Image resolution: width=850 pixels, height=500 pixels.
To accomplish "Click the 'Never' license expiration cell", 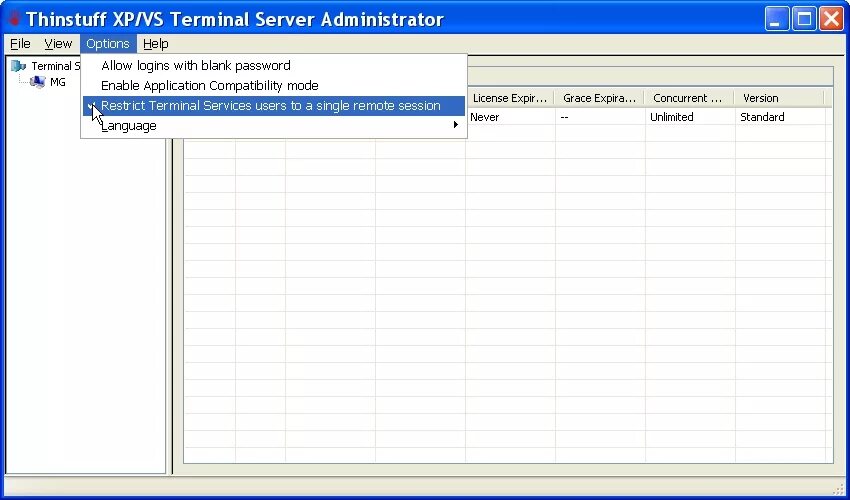I will (x=485, y=117).
